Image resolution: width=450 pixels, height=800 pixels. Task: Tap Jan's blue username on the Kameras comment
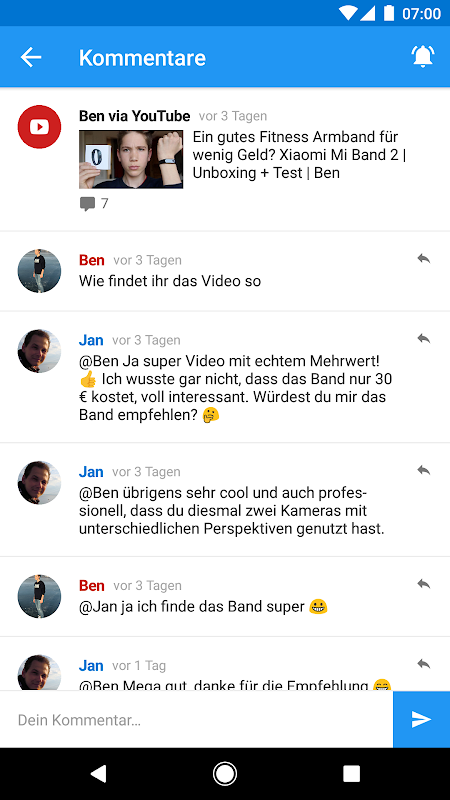pyautogui.click(x=91, y=472)
